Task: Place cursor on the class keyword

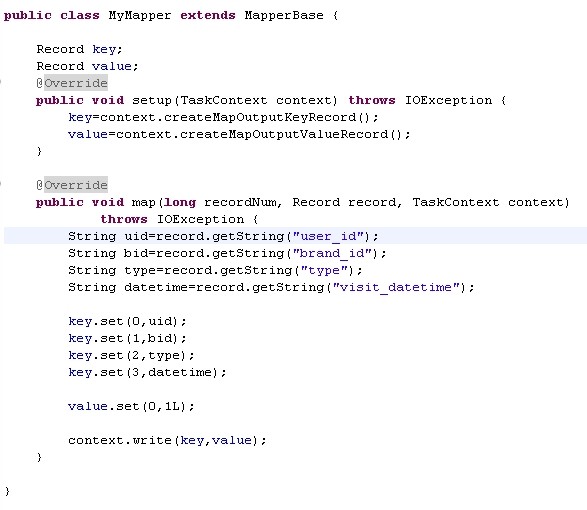Action: pos(80,15)
